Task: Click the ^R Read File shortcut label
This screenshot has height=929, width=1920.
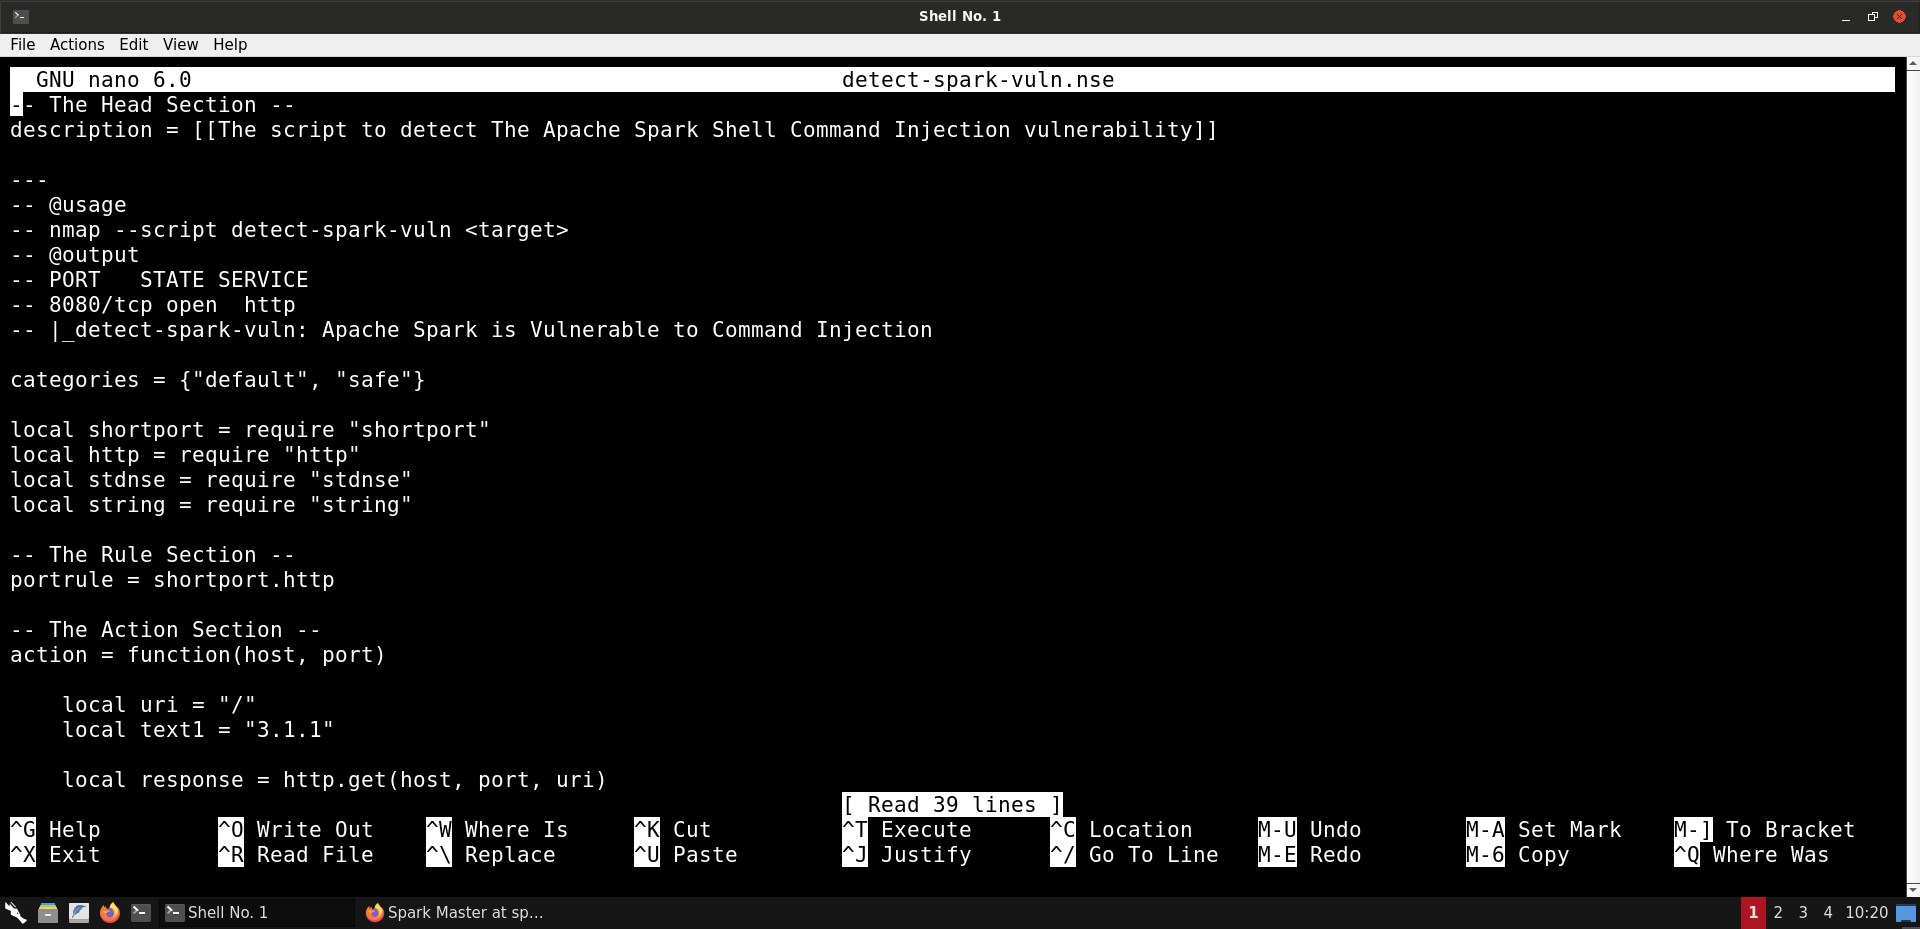Action: pyautogui.click(x=296, y=855)
